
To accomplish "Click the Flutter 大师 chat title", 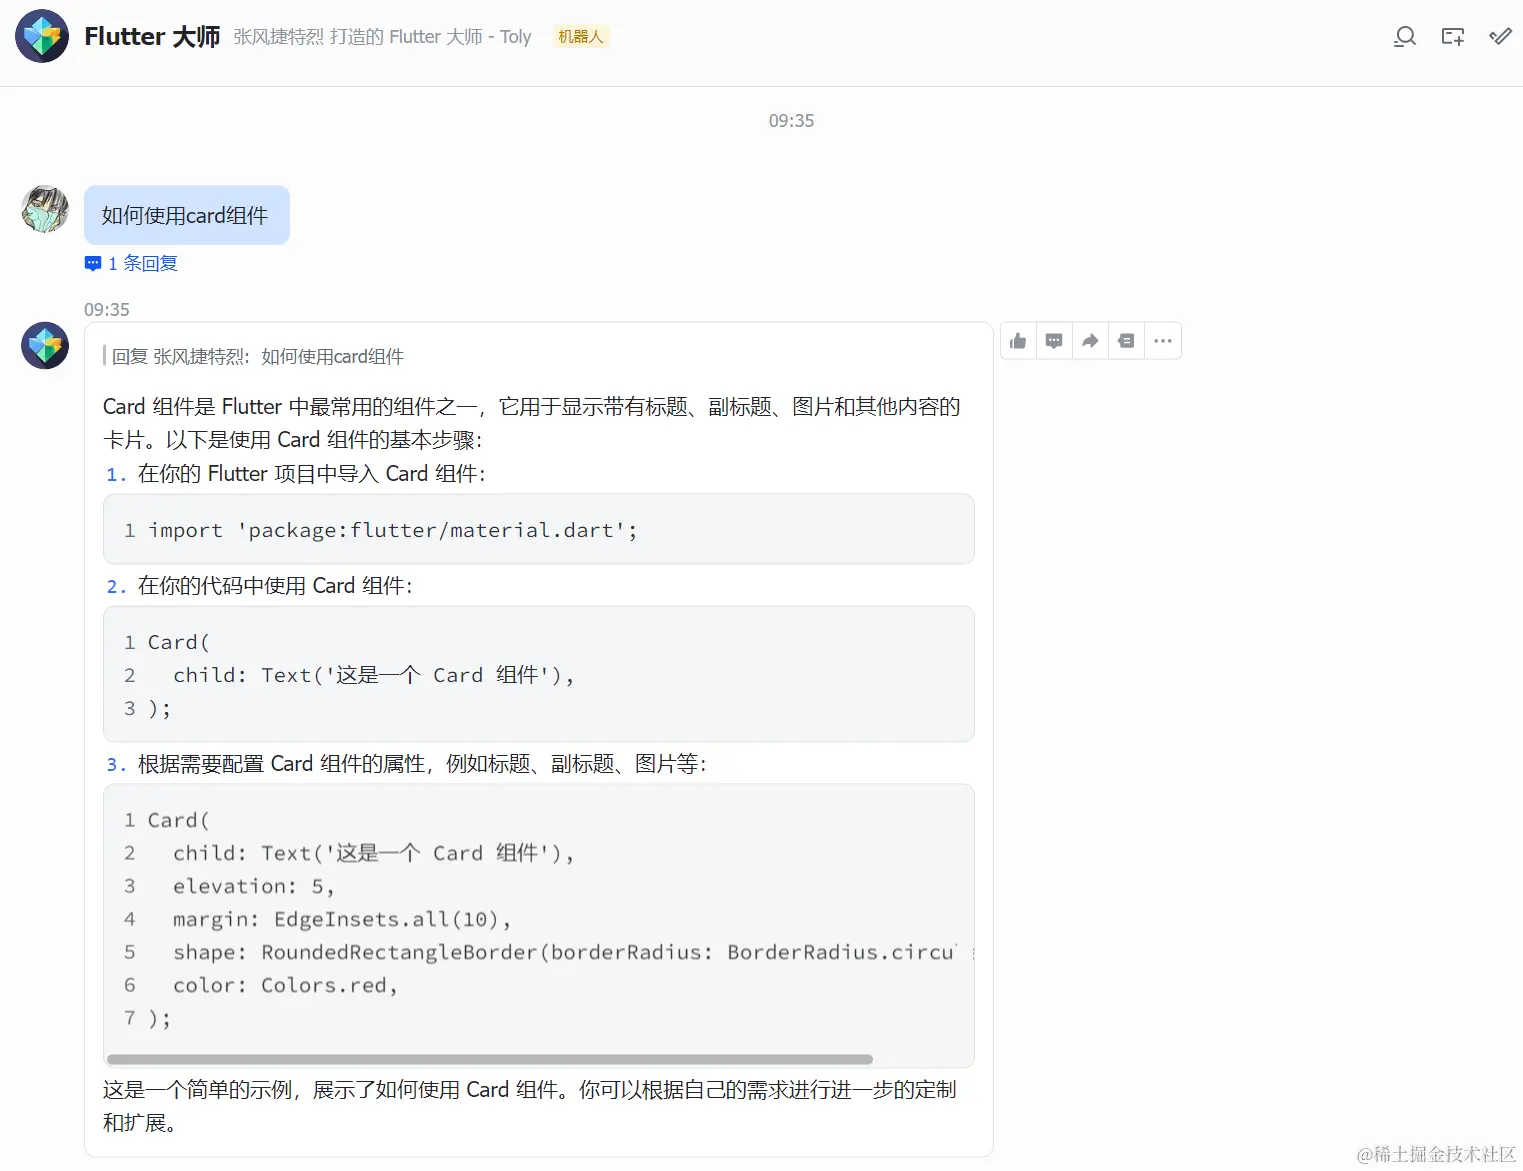I will 152,37.
